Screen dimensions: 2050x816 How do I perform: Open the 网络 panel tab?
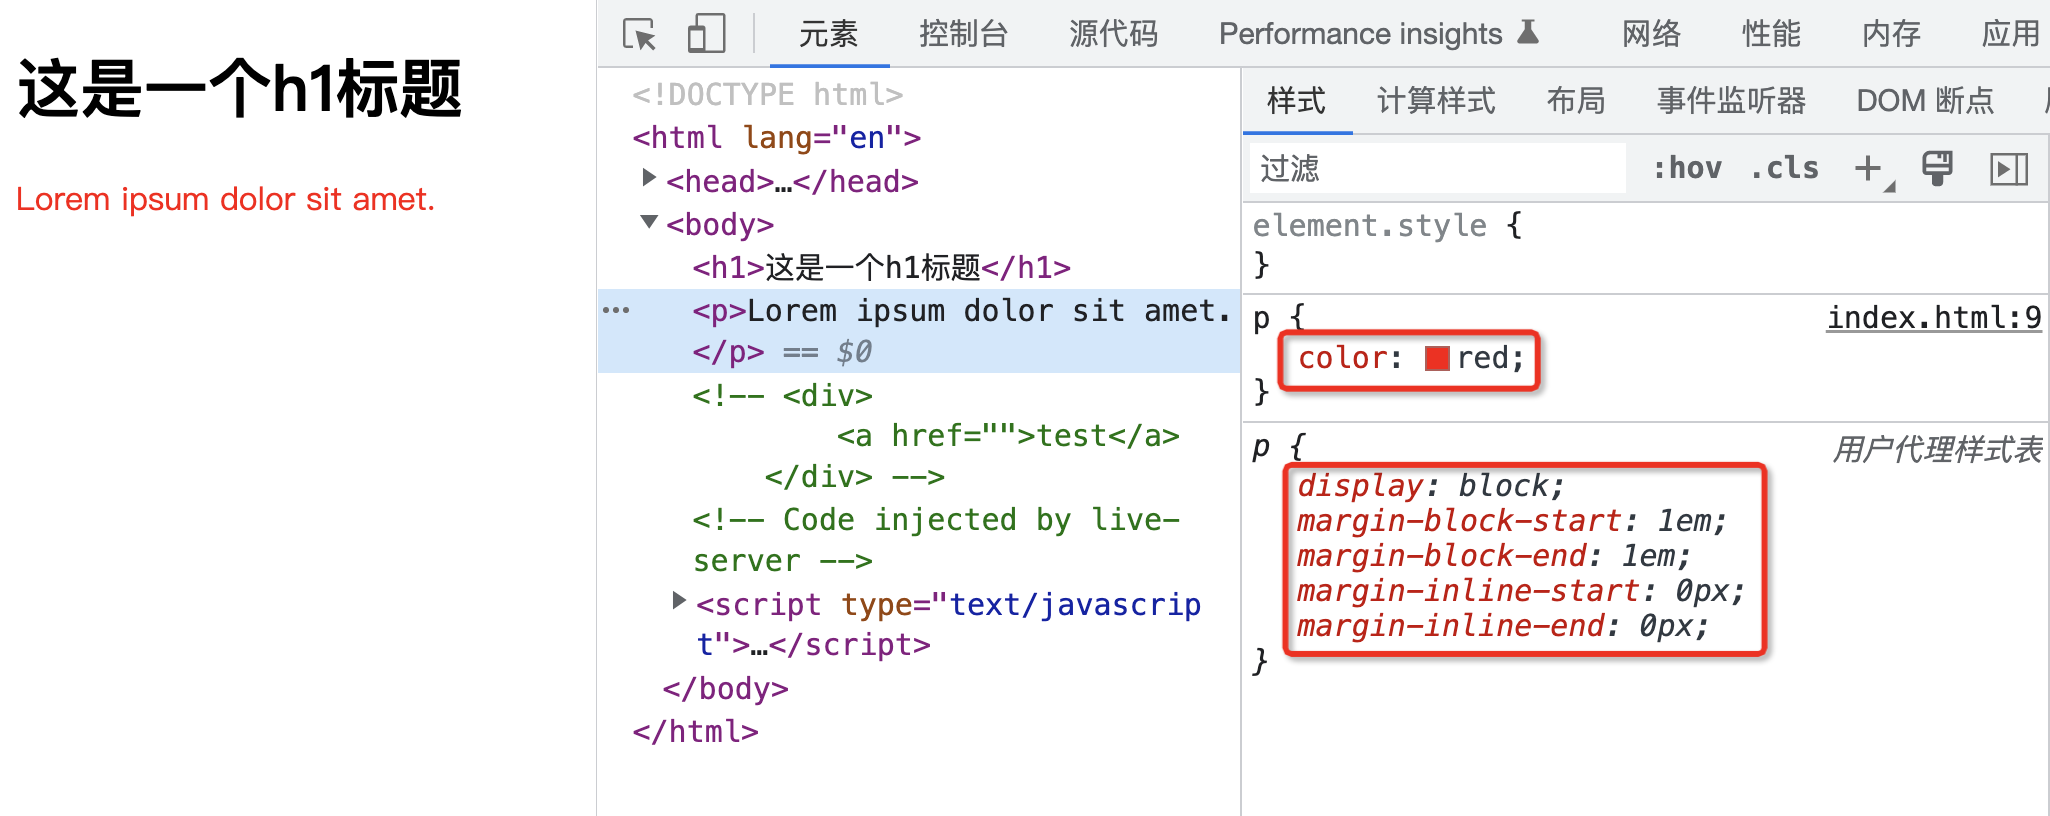(1651, 34)
